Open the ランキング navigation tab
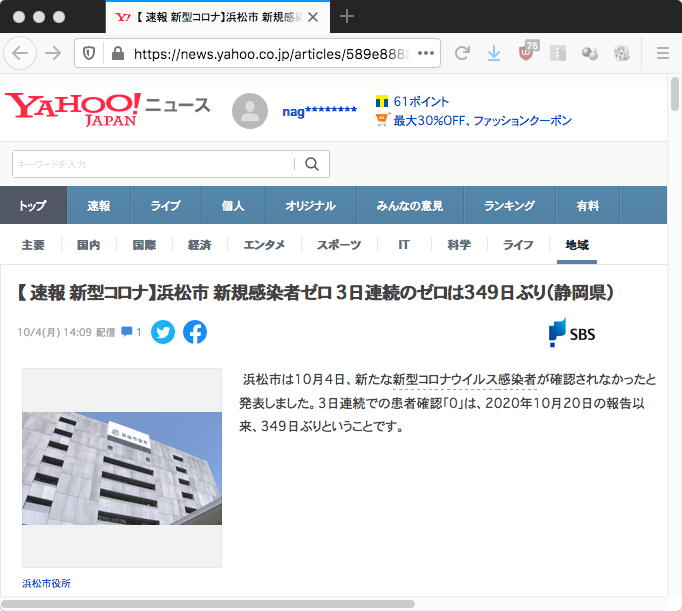 click(509, 205)
